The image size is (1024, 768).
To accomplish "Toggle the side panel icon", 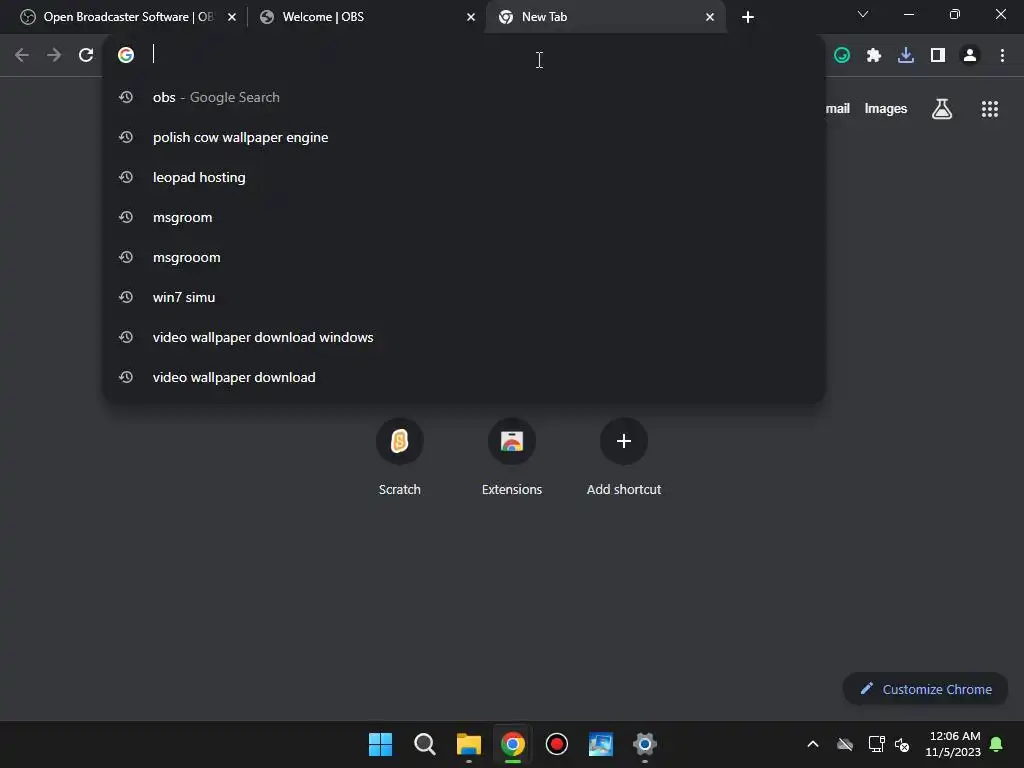I will pos(938,56).
